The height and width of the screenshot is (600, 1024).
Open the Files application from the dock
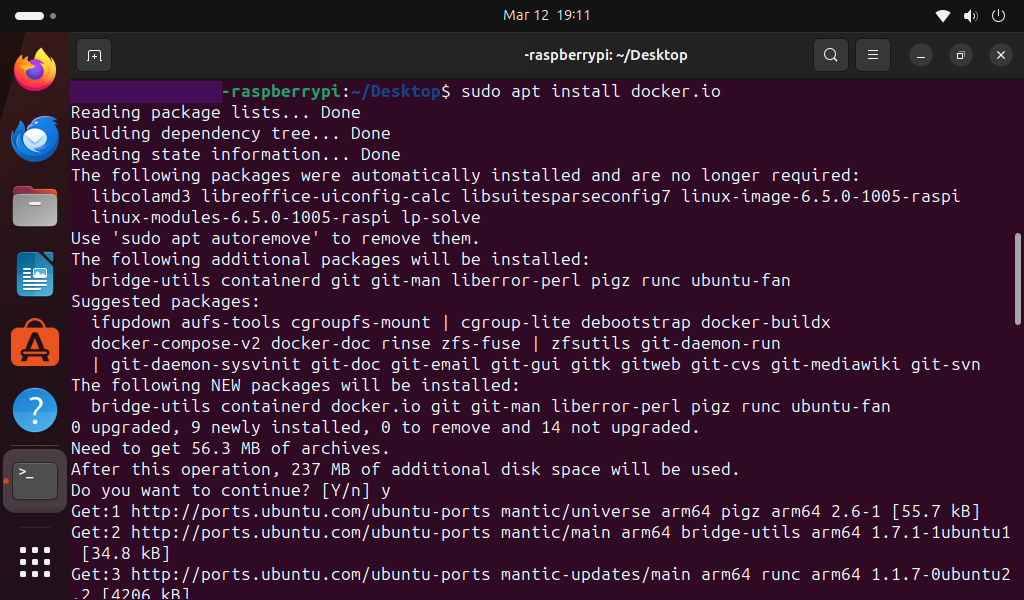click(x=34, y=206)
